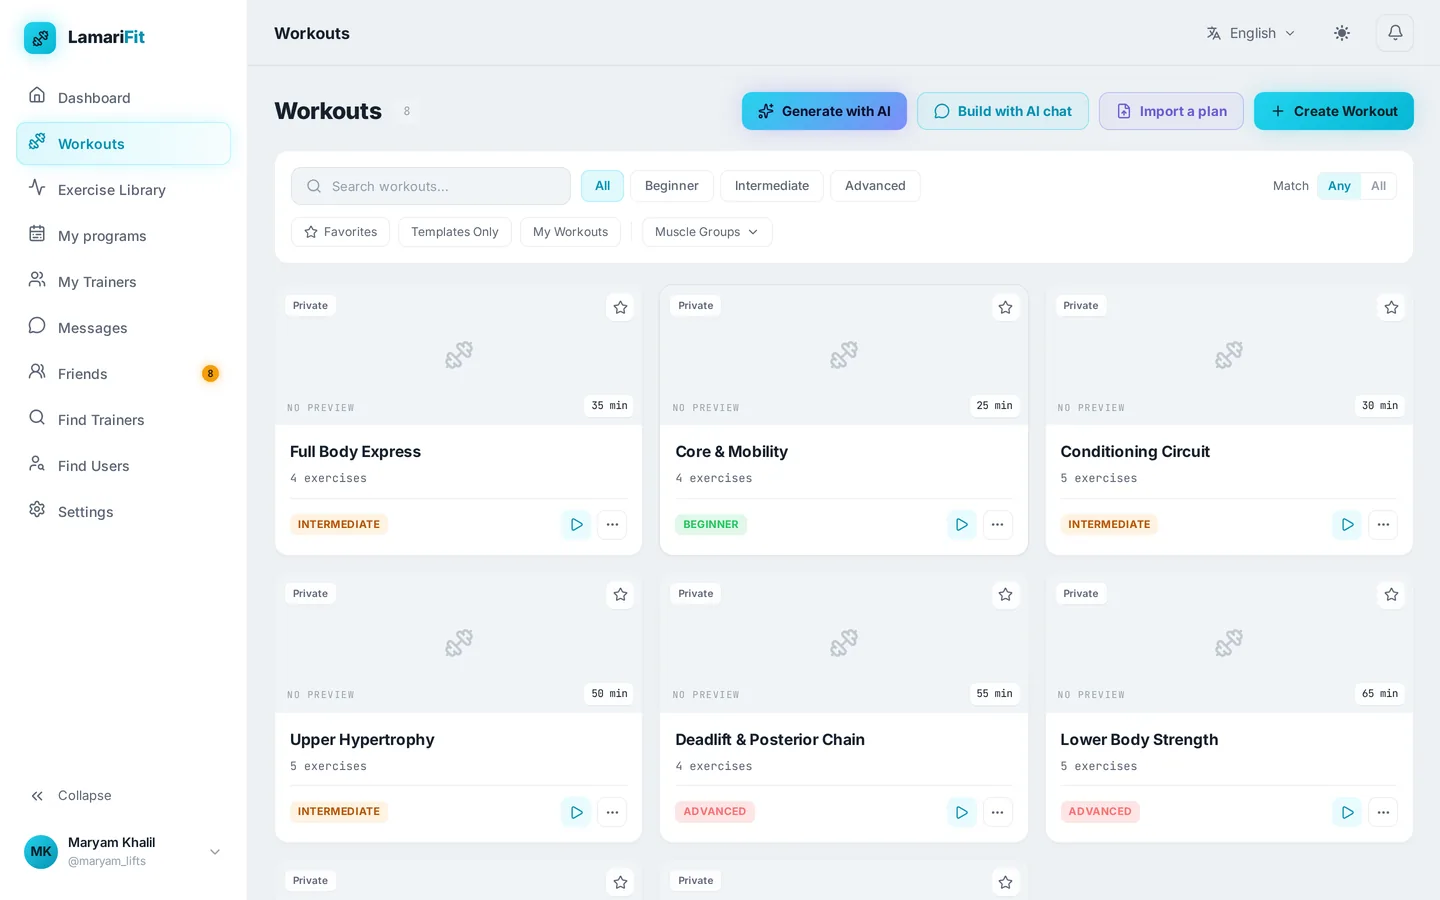The image size is (1440, 900).
Task: Start the Conditioning Circuit workout
Action: [1347, 524]
